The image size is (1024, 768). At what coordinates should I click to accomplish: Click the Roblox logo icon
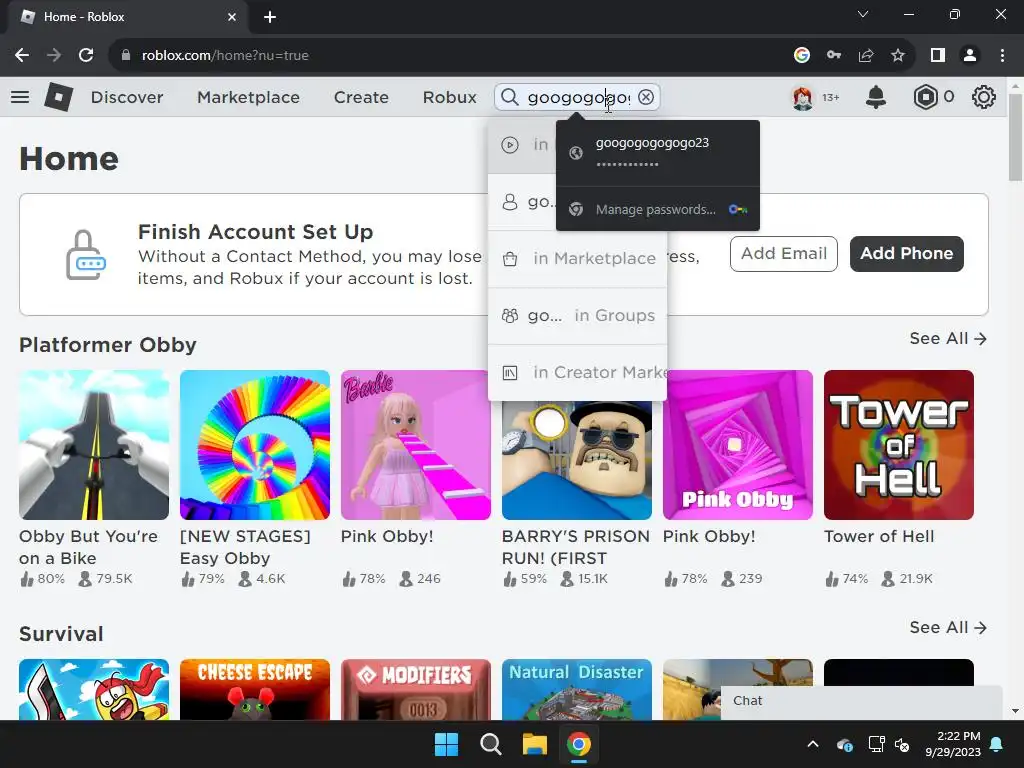pyautogui.click(x=58, y=97)
